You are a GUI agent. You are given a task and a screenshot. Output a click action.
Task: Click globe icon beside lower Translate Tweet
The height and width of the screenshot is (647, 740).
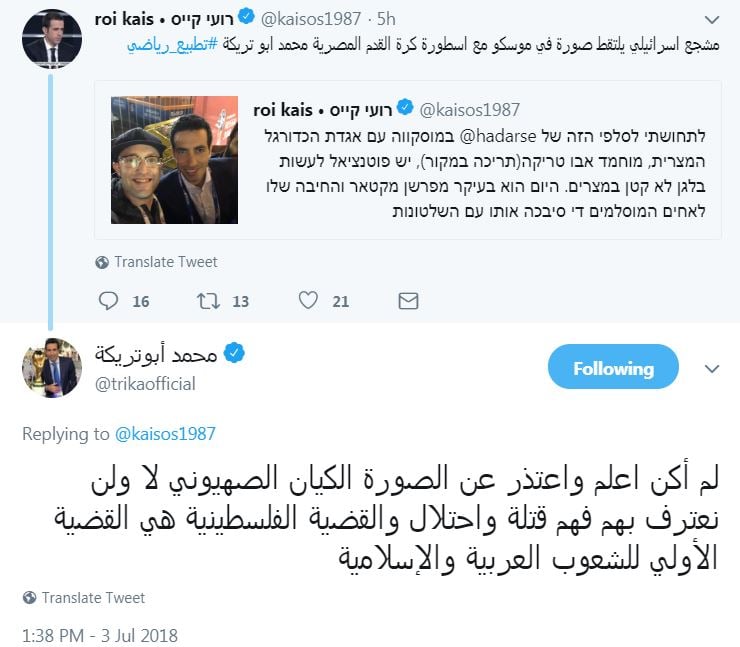(30, 598)
